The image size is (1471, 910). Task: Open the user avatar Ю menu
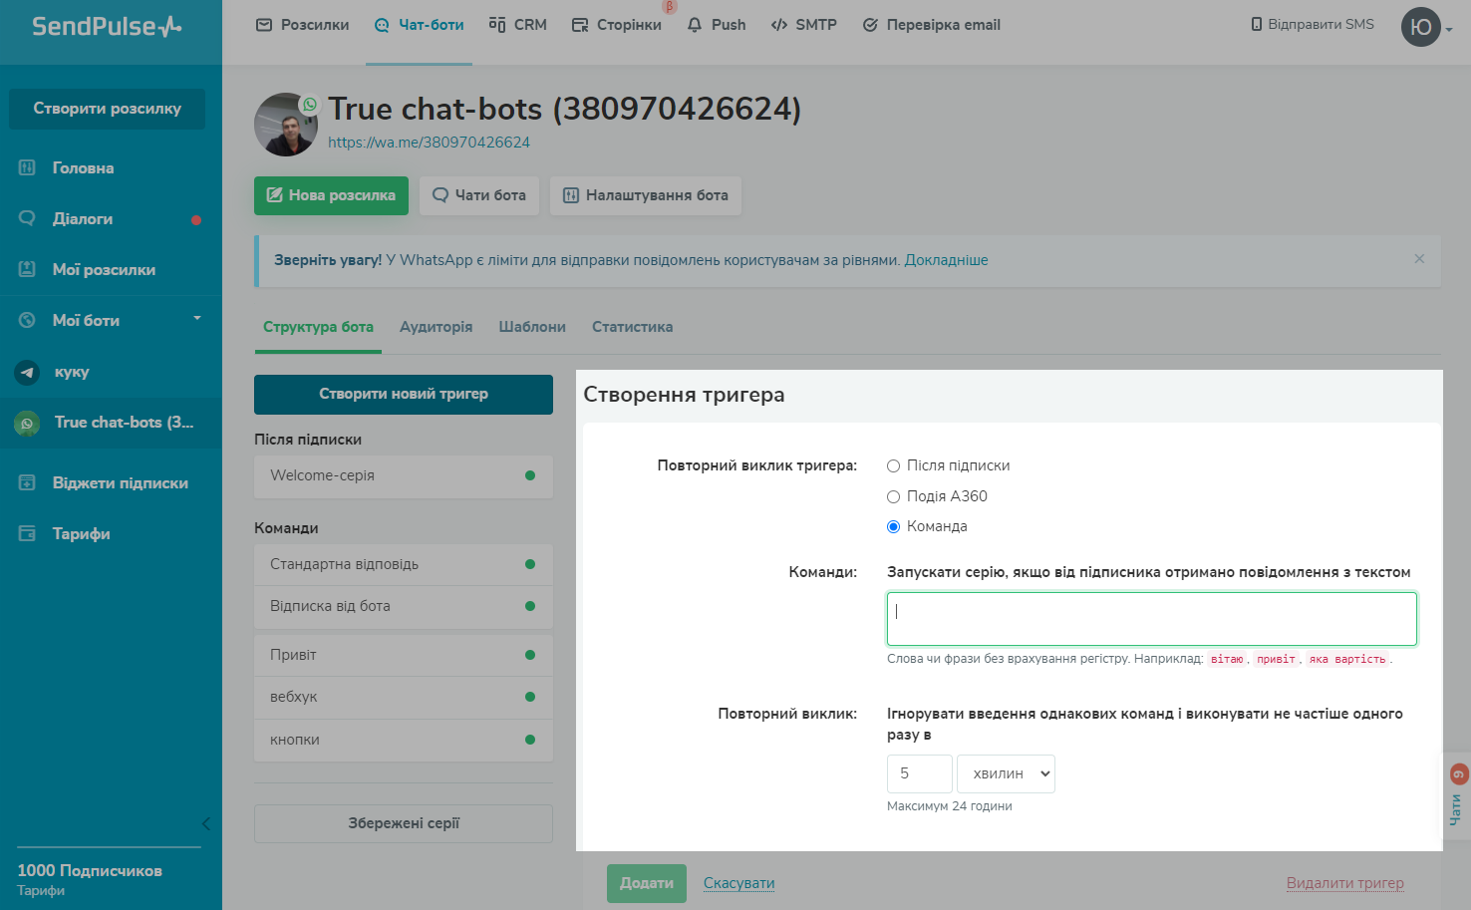click(1420, 27)
